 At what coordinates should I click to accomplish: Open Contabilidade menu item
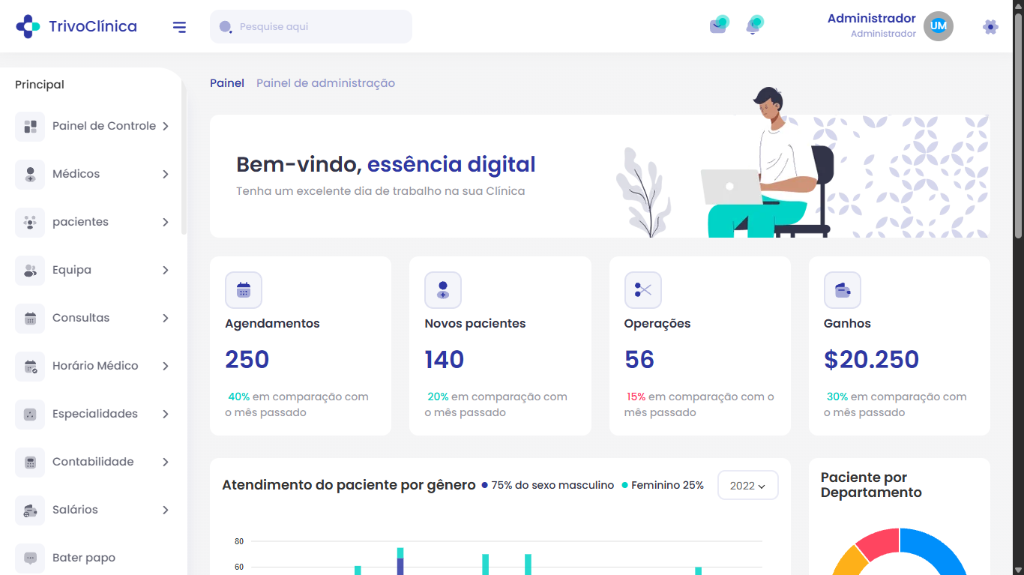pos(93,462)
